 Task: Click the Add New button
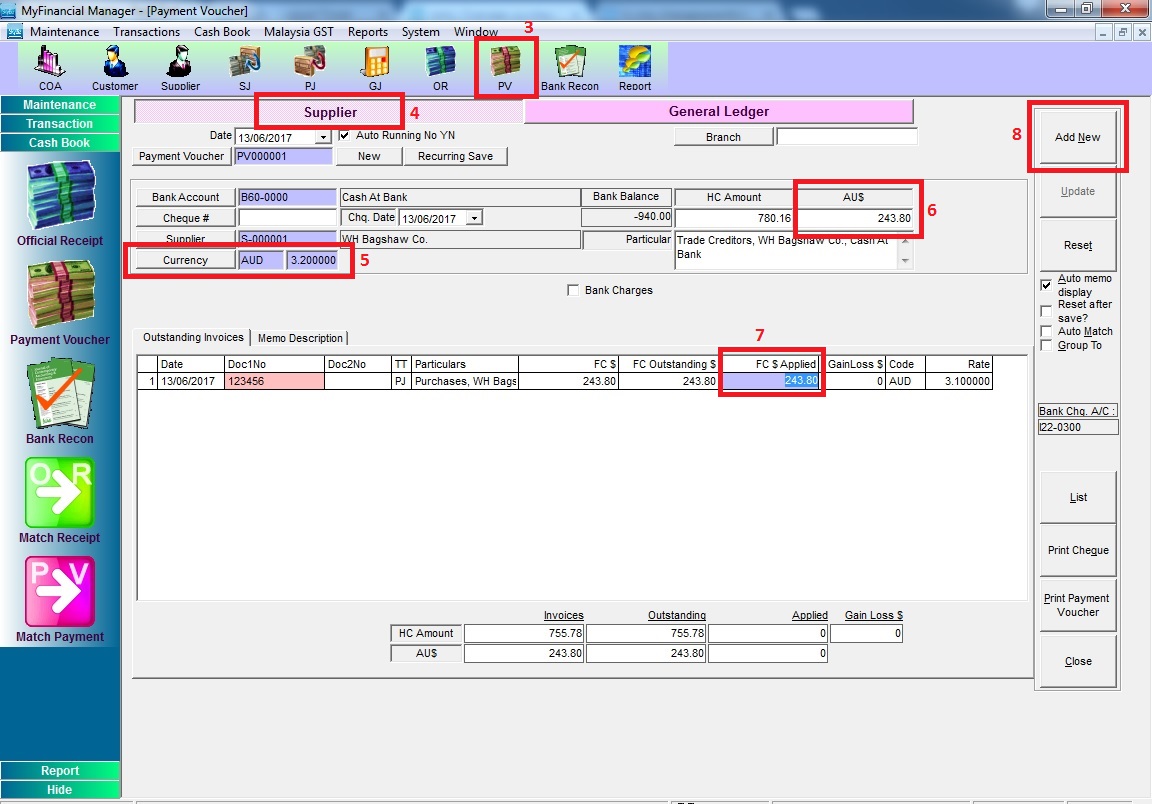(1077, 138)
